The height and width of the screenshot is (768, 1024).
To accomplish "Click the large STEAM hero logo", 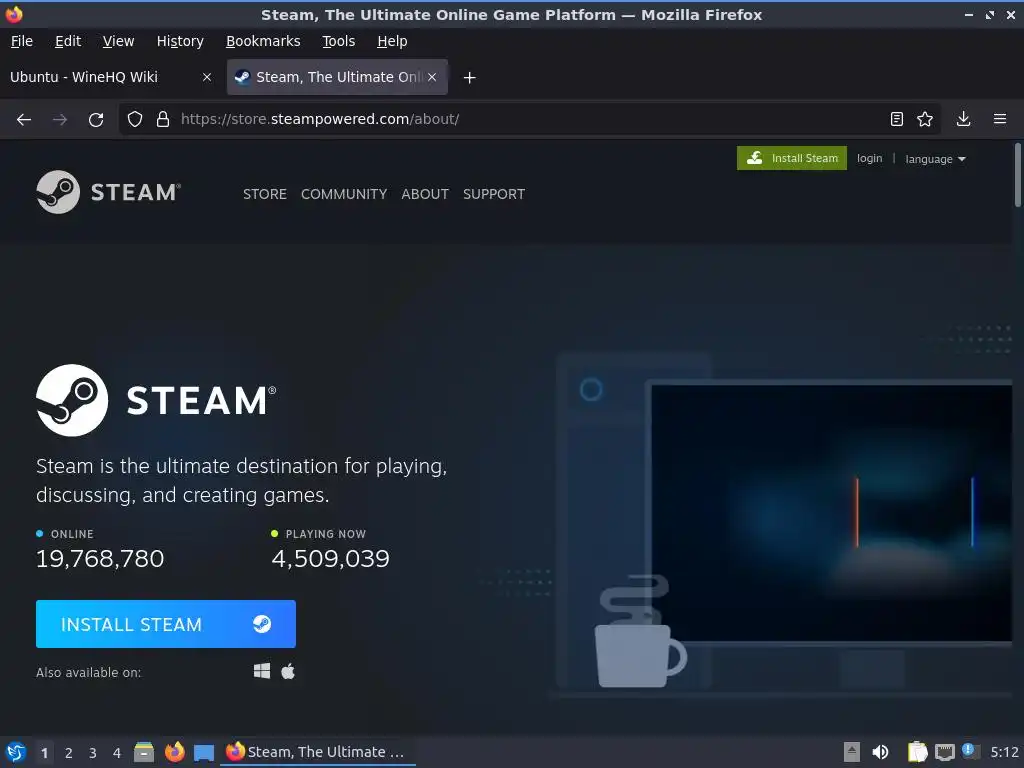I will [x=157, y=400].
